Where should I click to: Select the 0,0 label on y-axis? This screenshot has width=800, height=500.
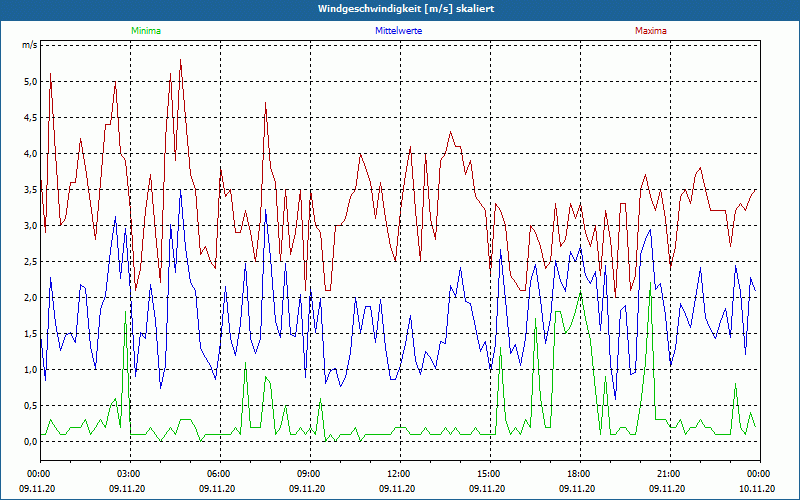point(30,441)
